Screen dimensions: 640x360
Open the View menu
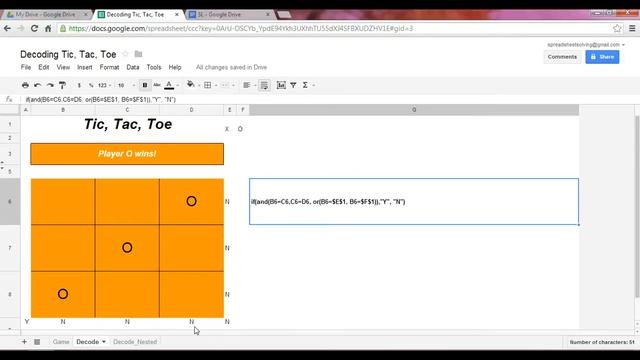coord(63,67)
